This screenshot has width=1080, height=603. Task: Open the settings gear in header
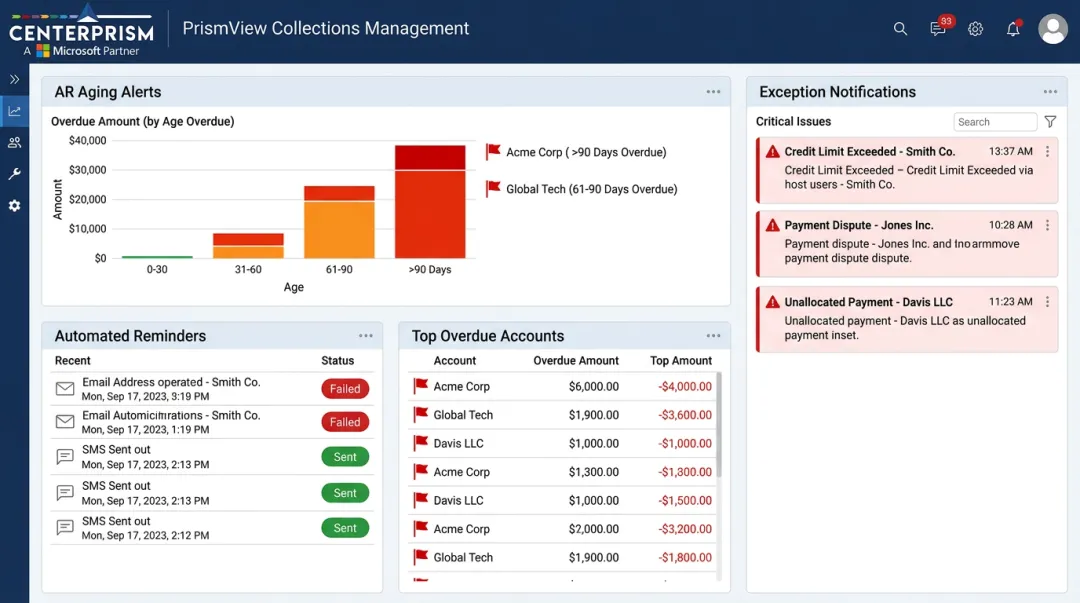[975, 29]
